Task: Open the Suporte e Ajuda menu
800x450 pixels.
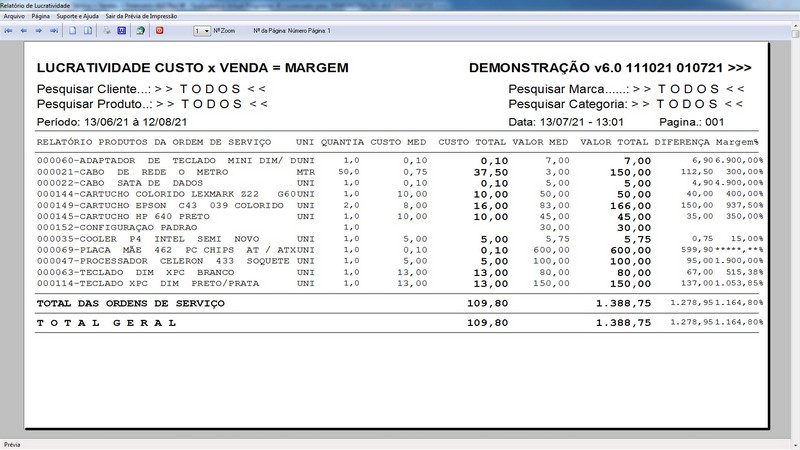Action: coord(78,16)
